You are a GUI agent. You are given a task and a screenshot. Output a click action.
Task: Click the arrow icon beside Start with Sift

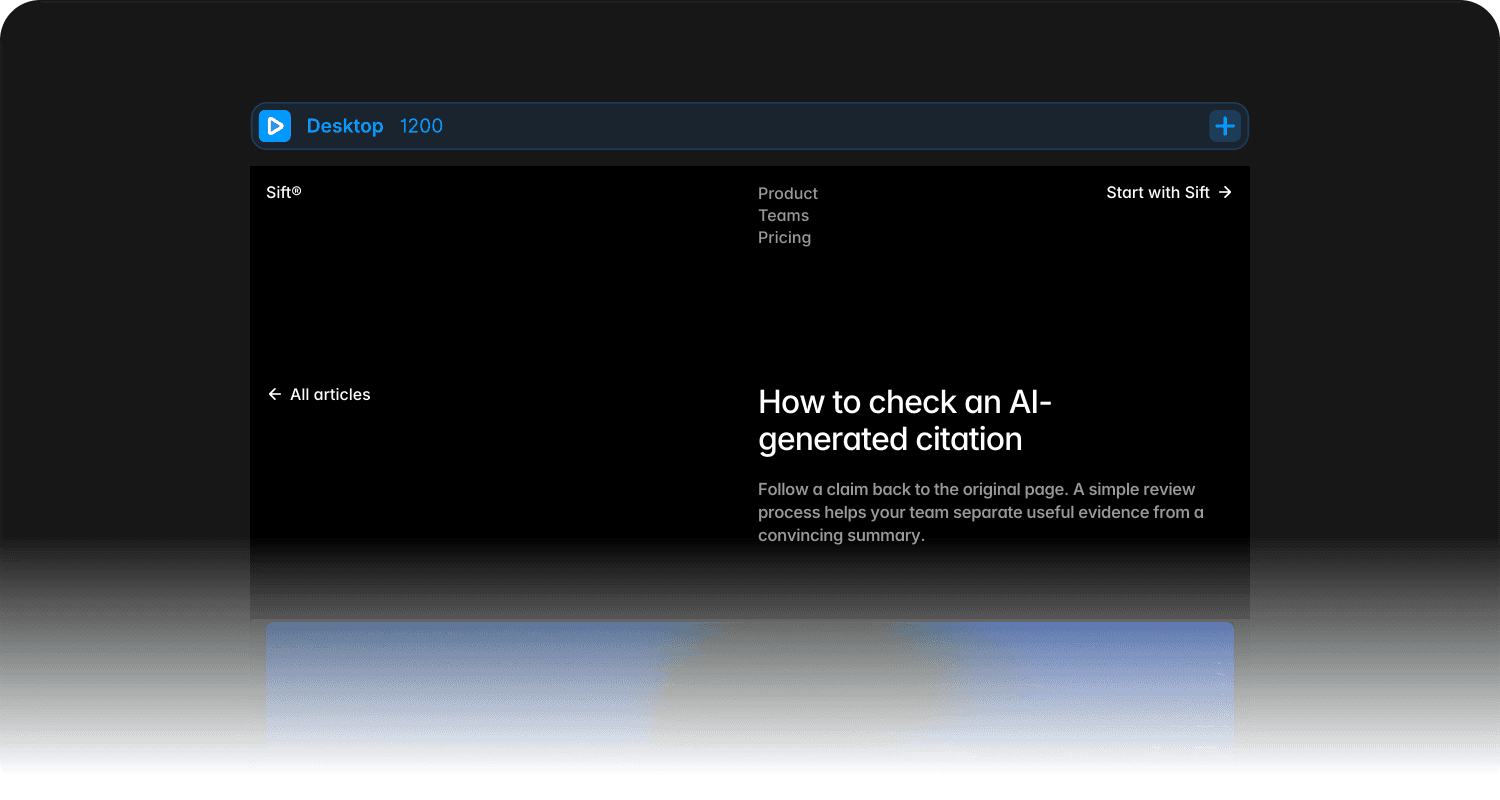[1225, 192]
